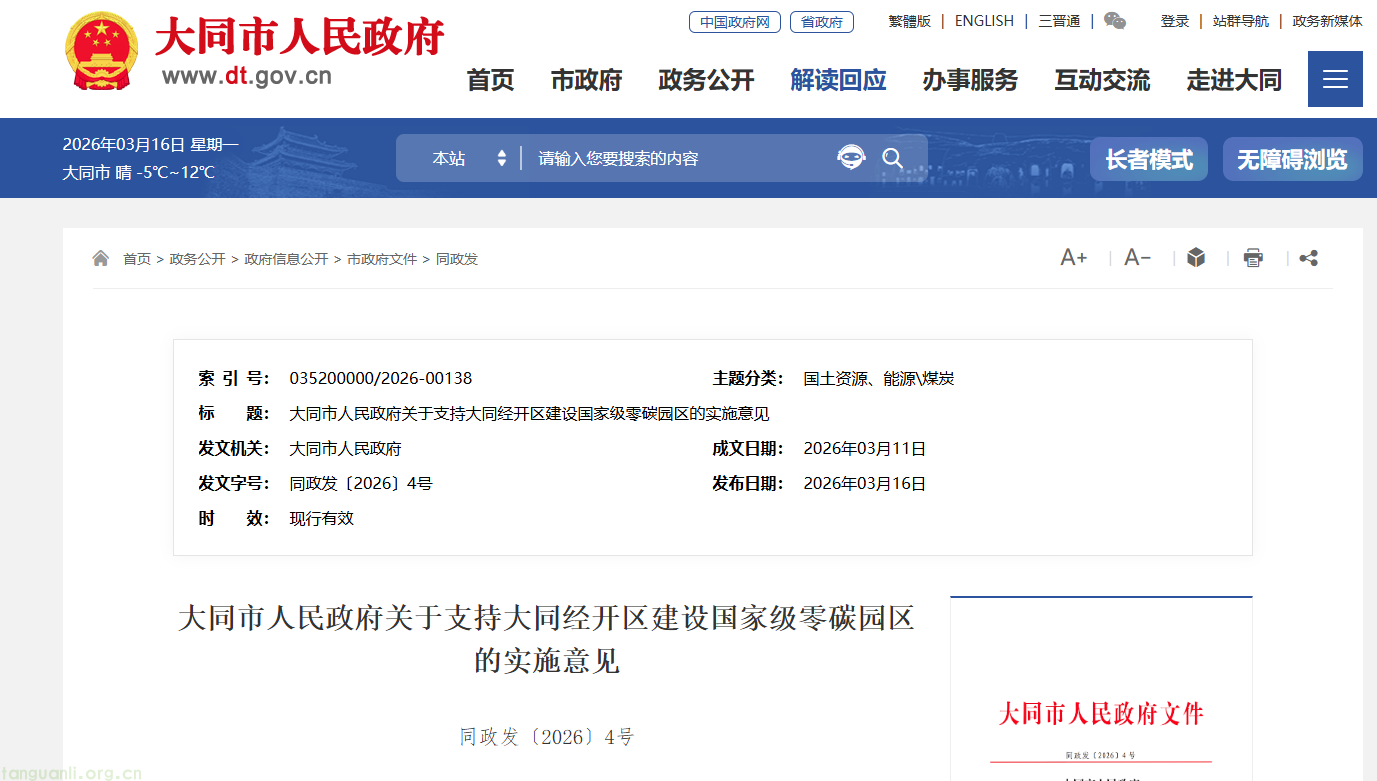Click the WeChat icon in top bar
This screenshot has height=781, width=1377.
tap(1114, 21)
